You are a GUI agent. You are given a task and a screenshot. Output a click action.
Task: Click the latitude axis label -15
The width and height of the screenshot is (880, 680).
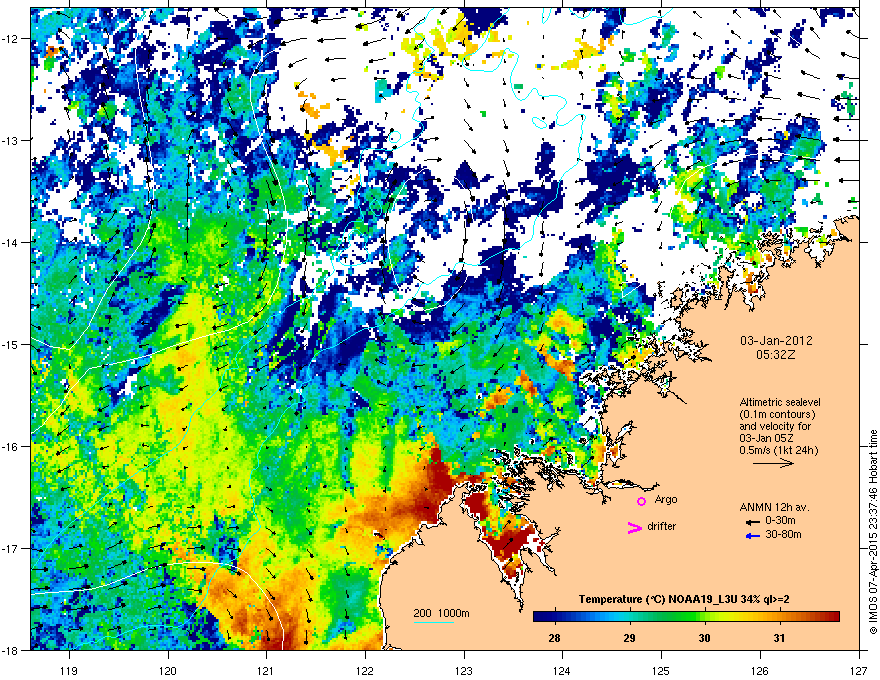(10, 344)
